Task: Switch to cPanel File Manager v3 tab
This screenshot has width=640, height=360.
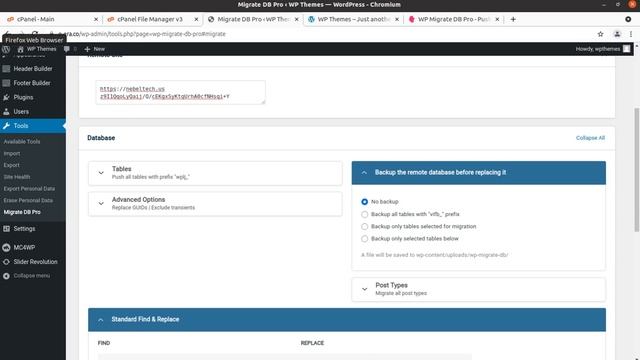Action: coord(151,19)
